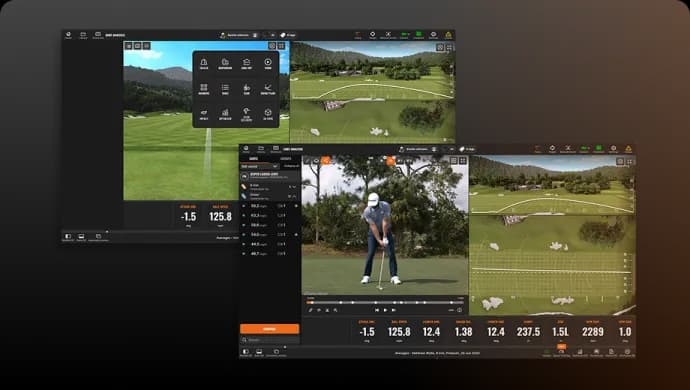This screenshot has height=390, width=690.
Task: Toggle visibility of the 46.7 shot row
Action: [244, 254]
